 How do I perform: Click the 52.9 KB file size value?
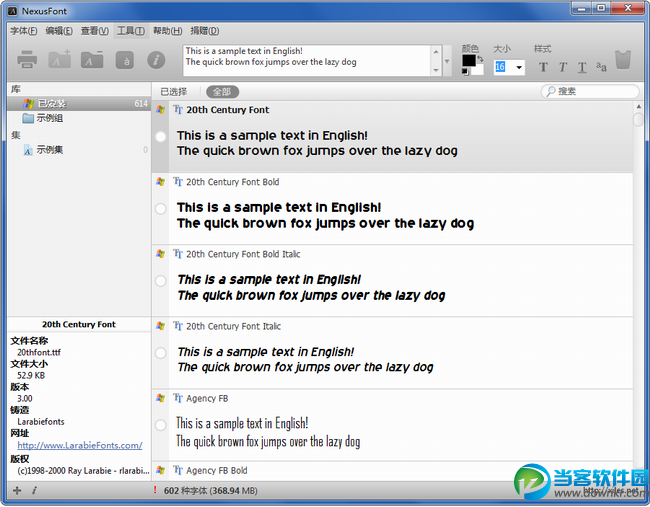click(x=31, y=376)
